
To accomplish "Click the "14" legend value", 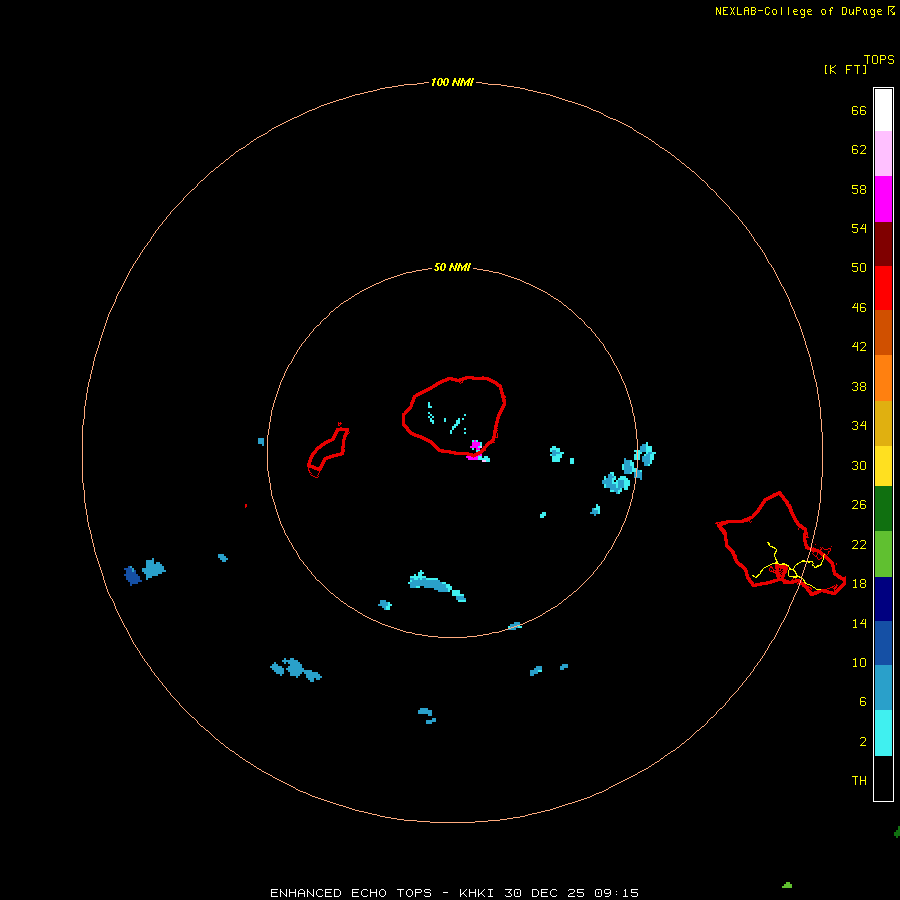I will pos(859,623).
